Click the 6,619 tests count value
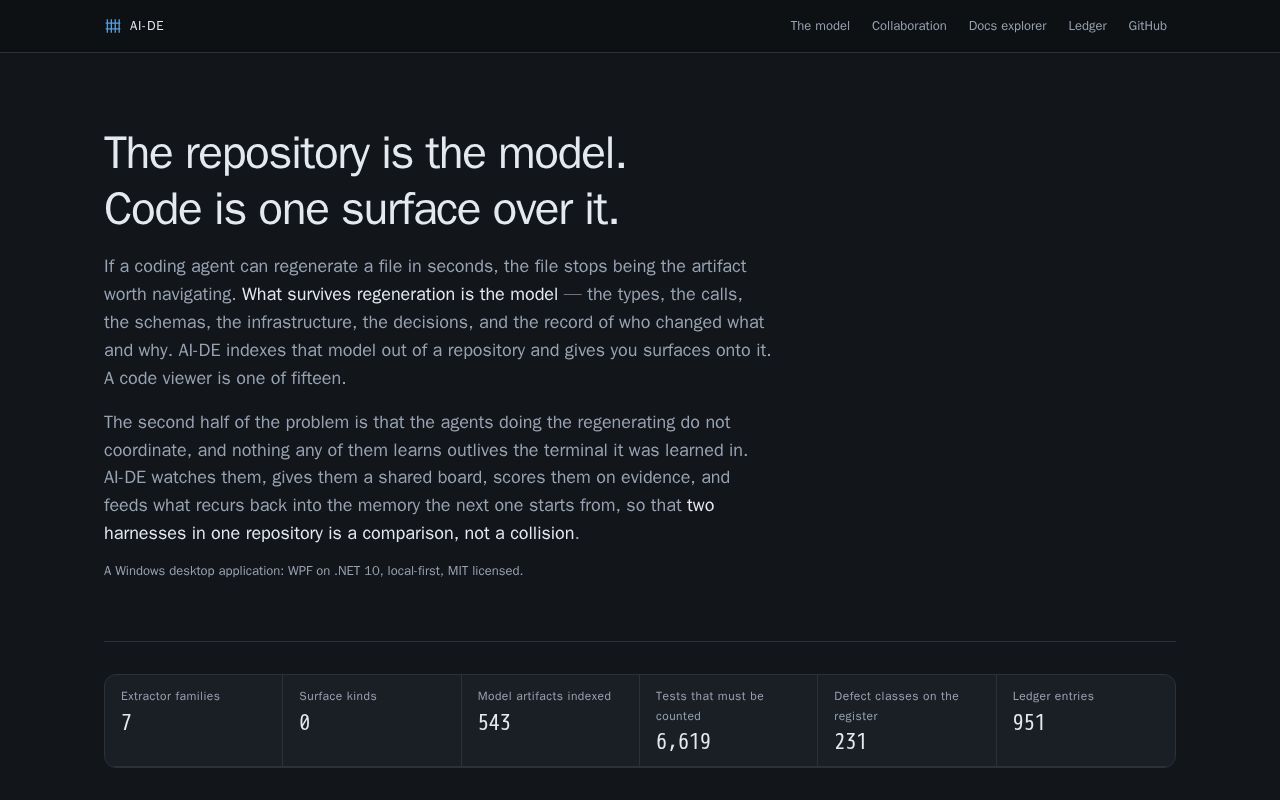Image resolution: width=1280 pixels, height=800 pixels. (683, 742)
